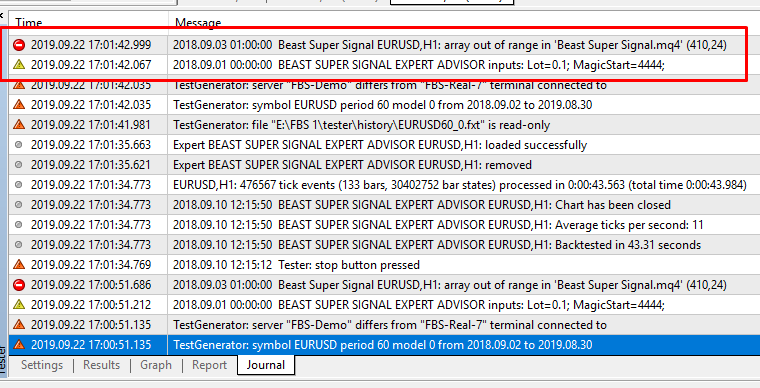The width and height of the screenshot is (760, 388).
Task: Click gray dot icon in tick events row
Action: (x=18, y=185)
